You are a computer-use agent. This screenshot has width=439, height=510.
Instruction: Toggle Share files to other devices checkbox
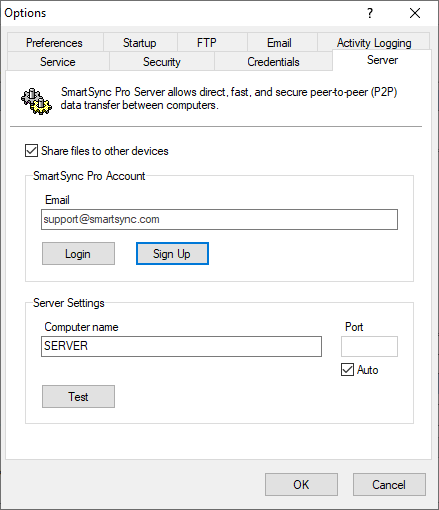point(31,151)
